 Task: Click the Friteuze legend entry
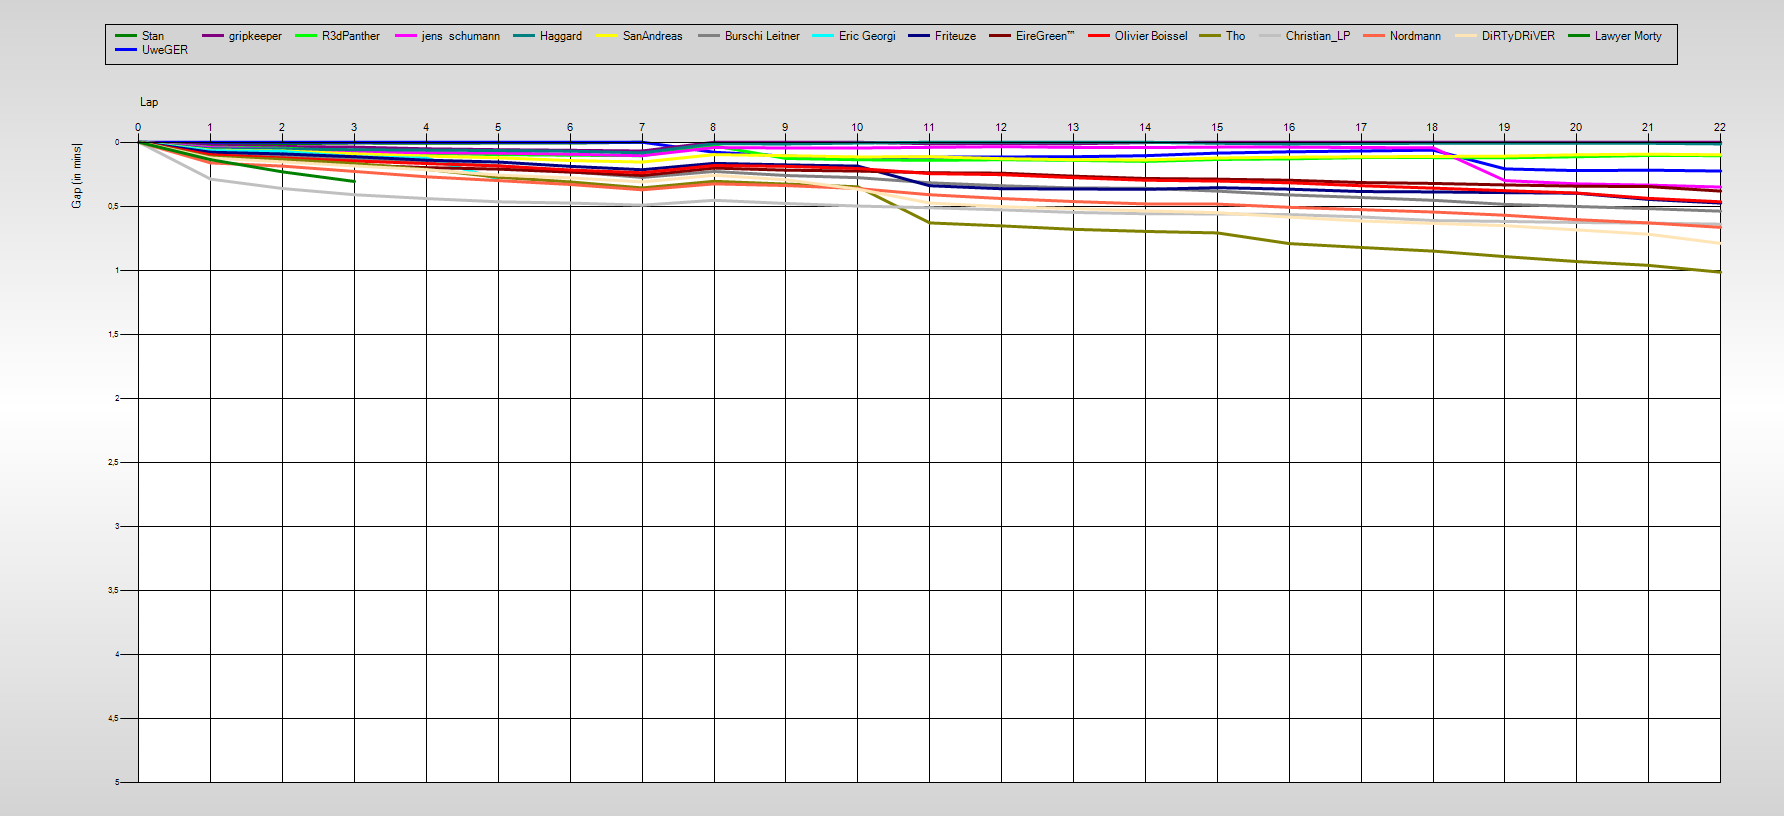pos(955,36)
